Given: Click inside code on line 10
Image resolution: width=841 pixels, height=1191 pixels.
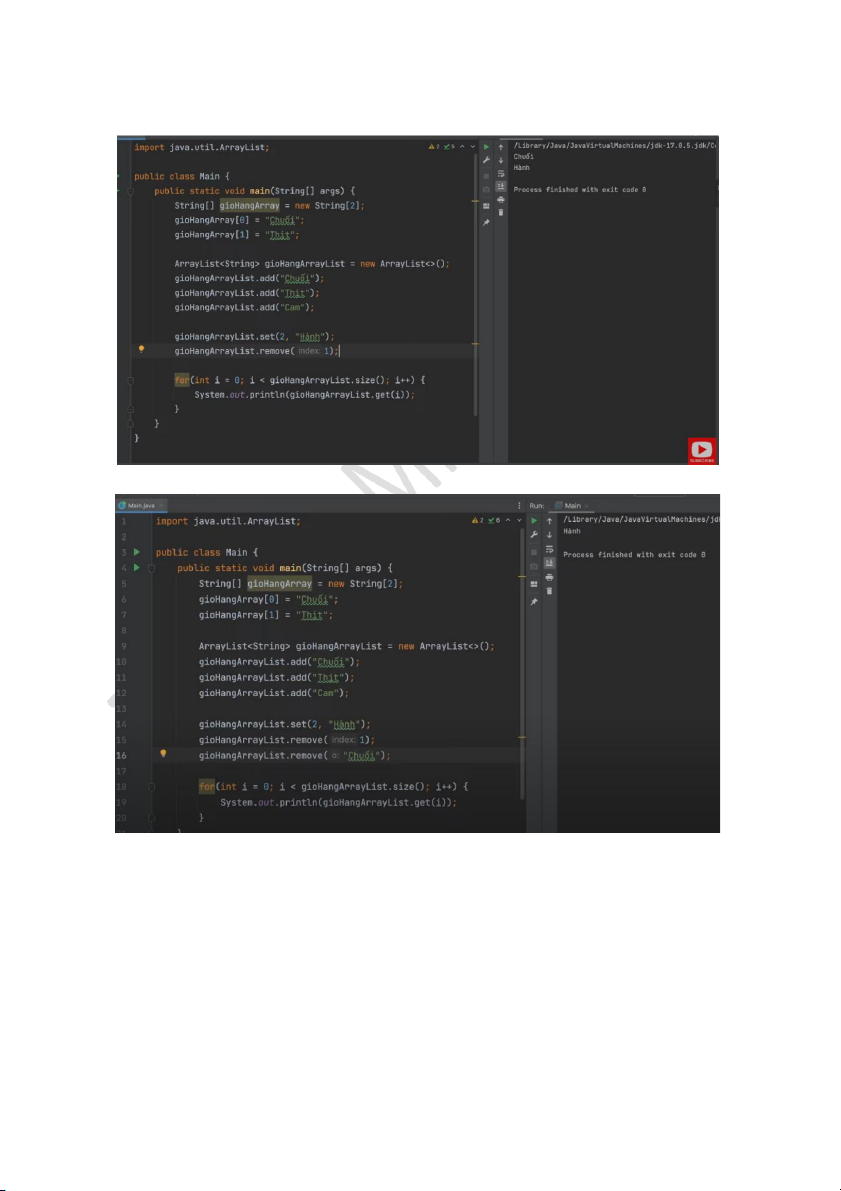Looking at the screenshot, I should click(x=278, y=662).
